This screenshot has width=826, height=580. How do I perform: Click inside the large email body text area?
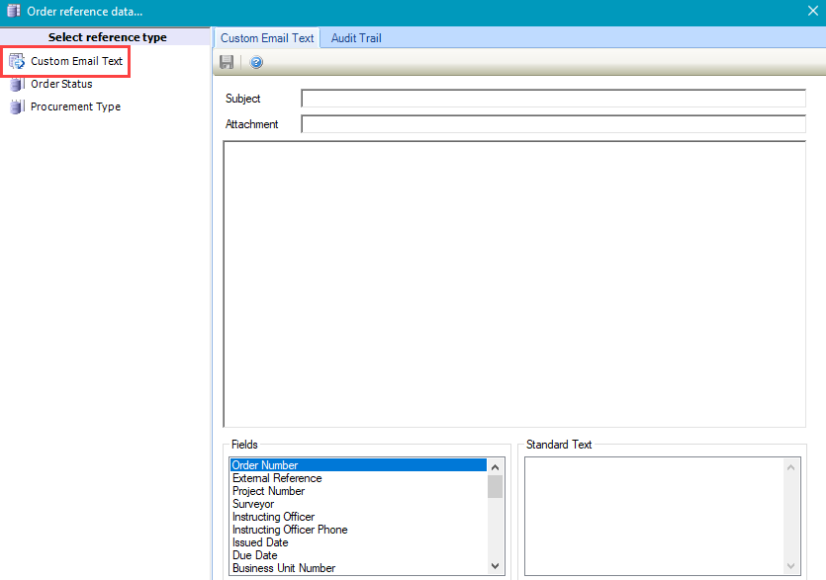pyautogui.click(x=514, y=284)
